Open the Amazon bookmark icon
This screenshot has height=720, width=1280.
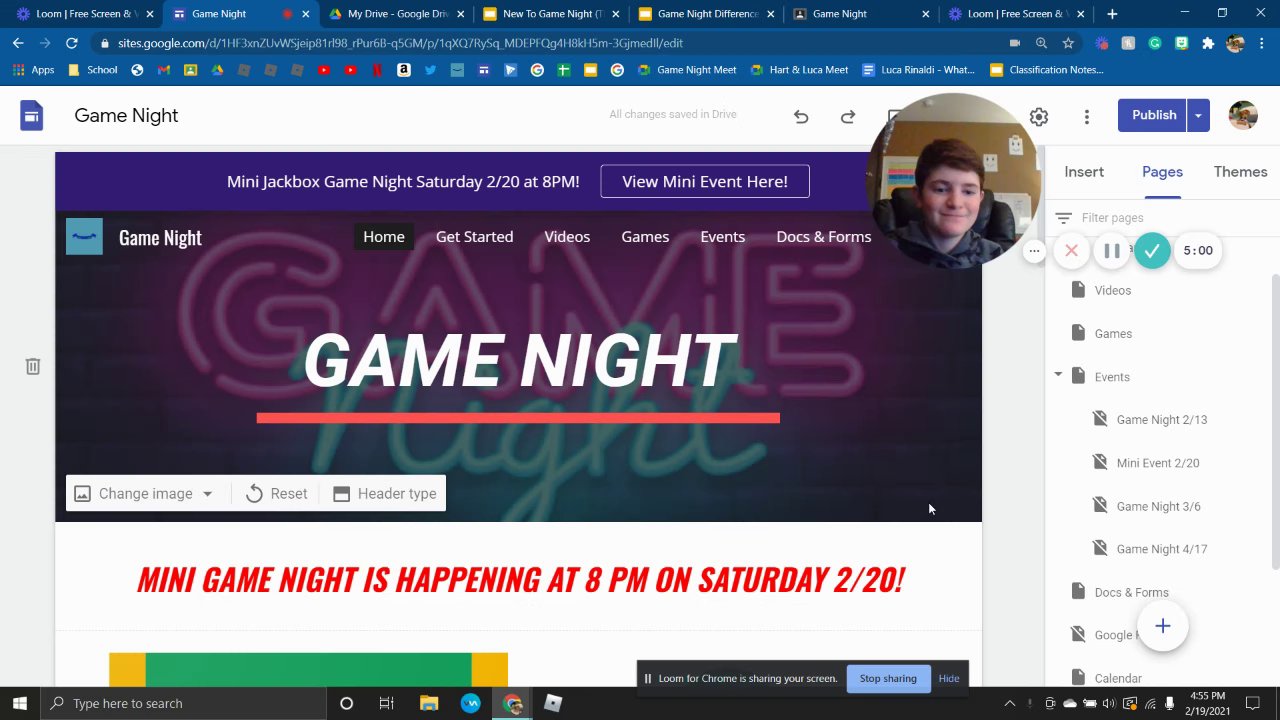point(404,70)
